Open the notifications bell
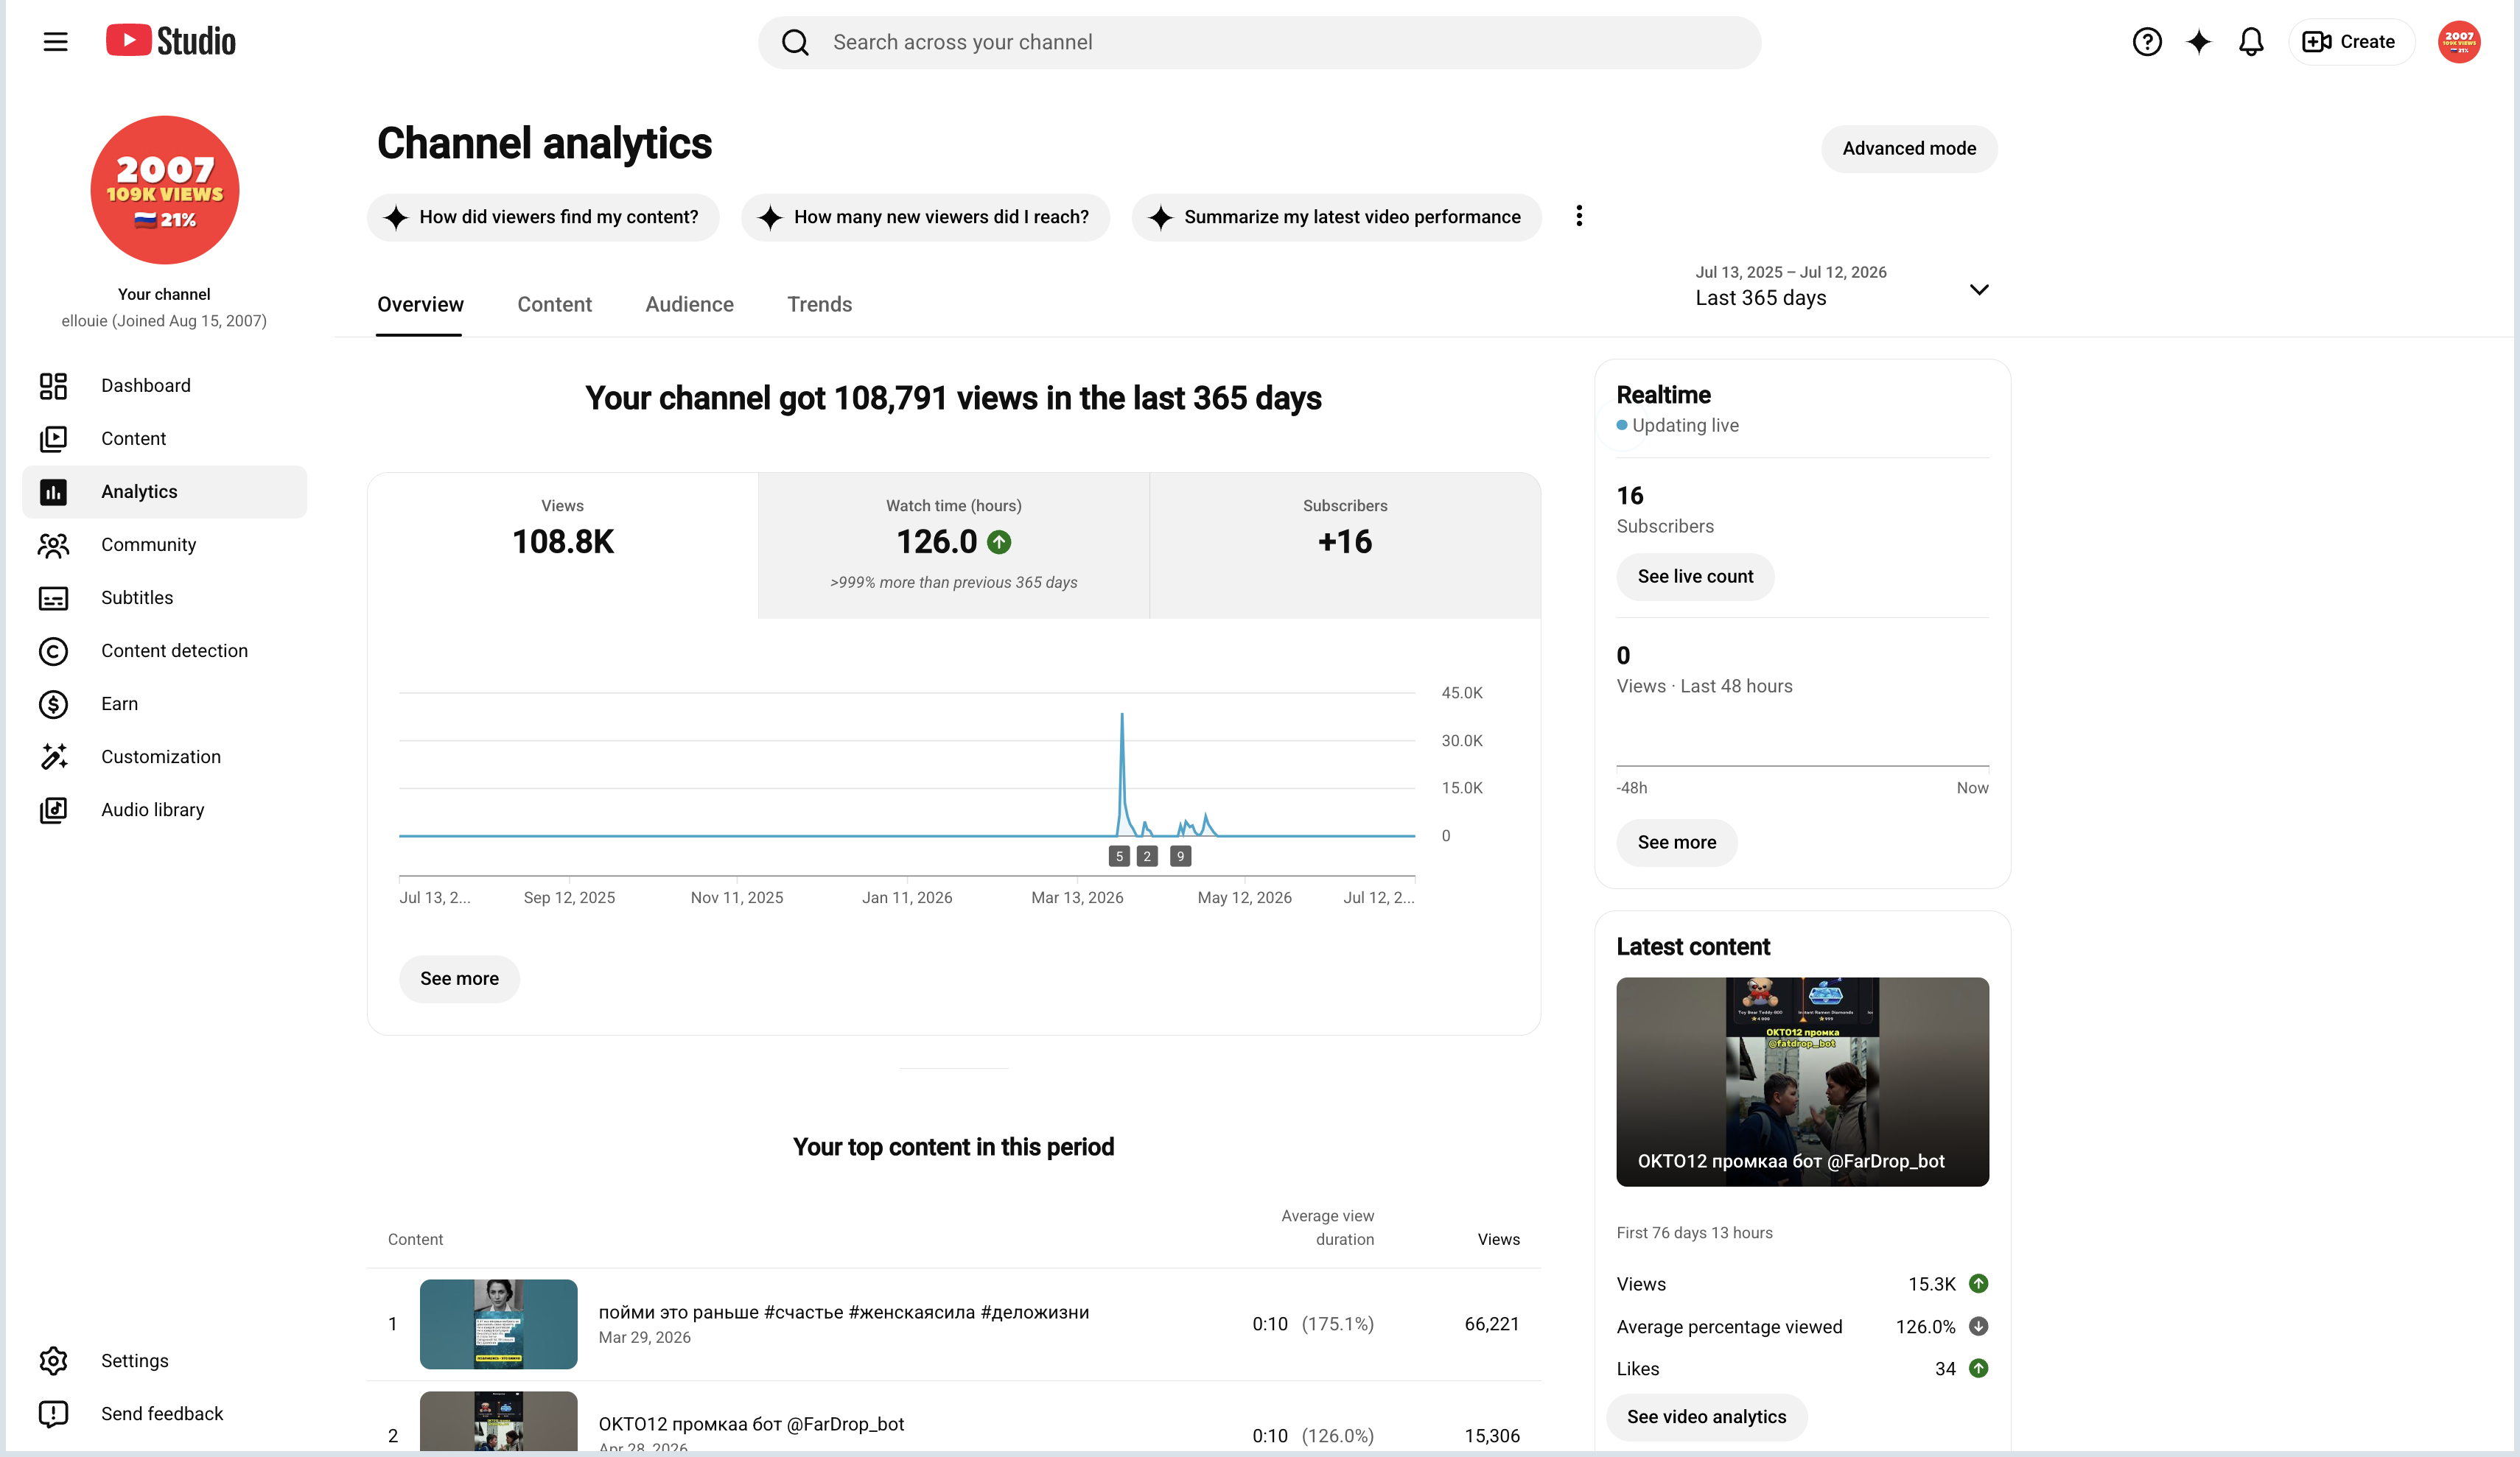 tap(2250, 42)
